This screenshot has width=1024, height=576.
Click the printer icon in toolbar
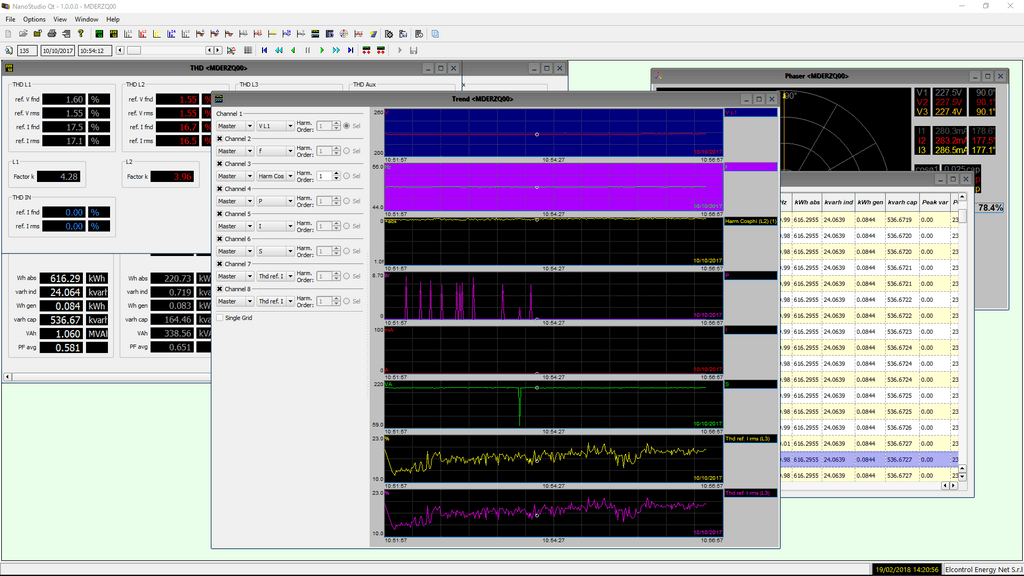(52, 33)
